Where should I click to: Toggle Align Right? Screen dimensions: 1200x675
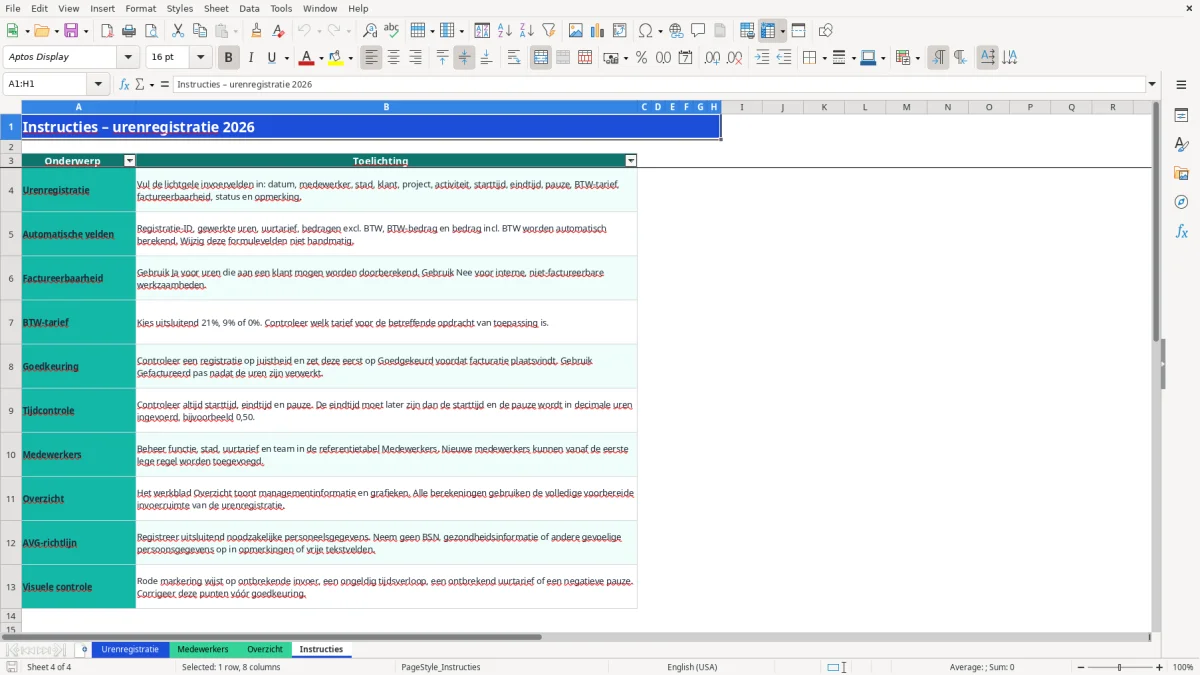point(415,58)
